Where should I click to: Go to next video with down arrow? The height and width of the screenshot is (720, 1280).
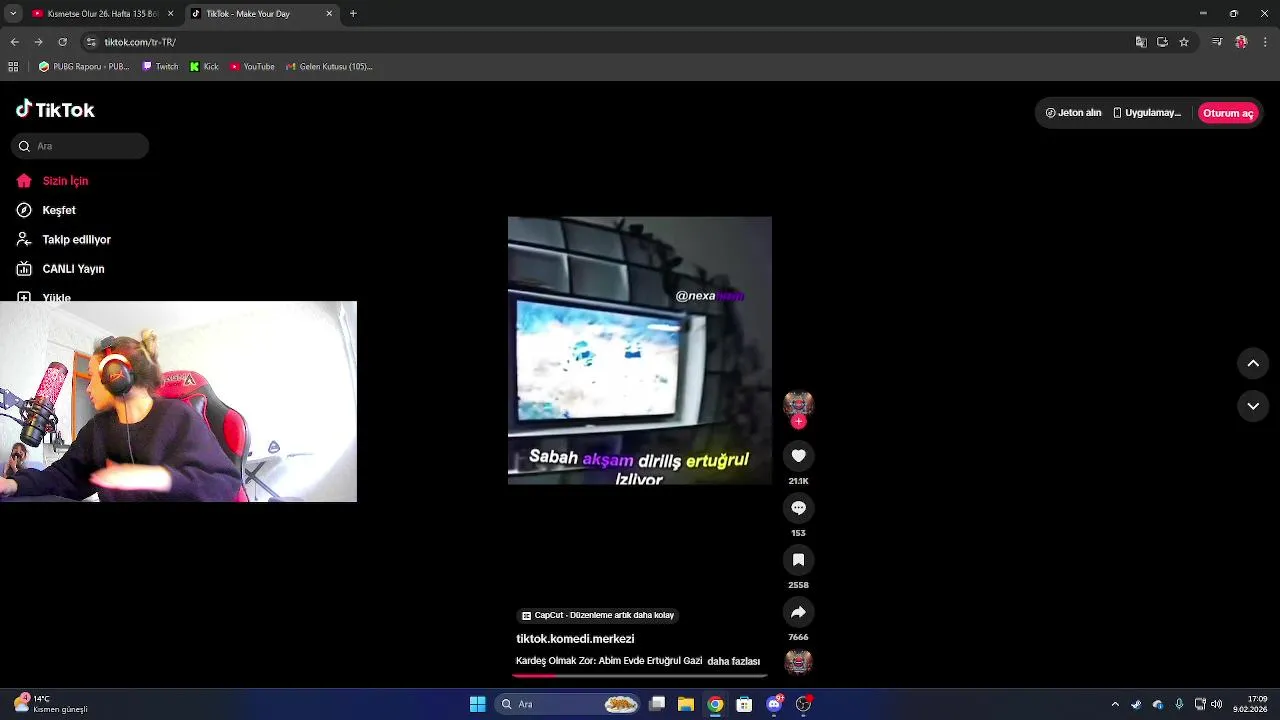coord(1253,406)
